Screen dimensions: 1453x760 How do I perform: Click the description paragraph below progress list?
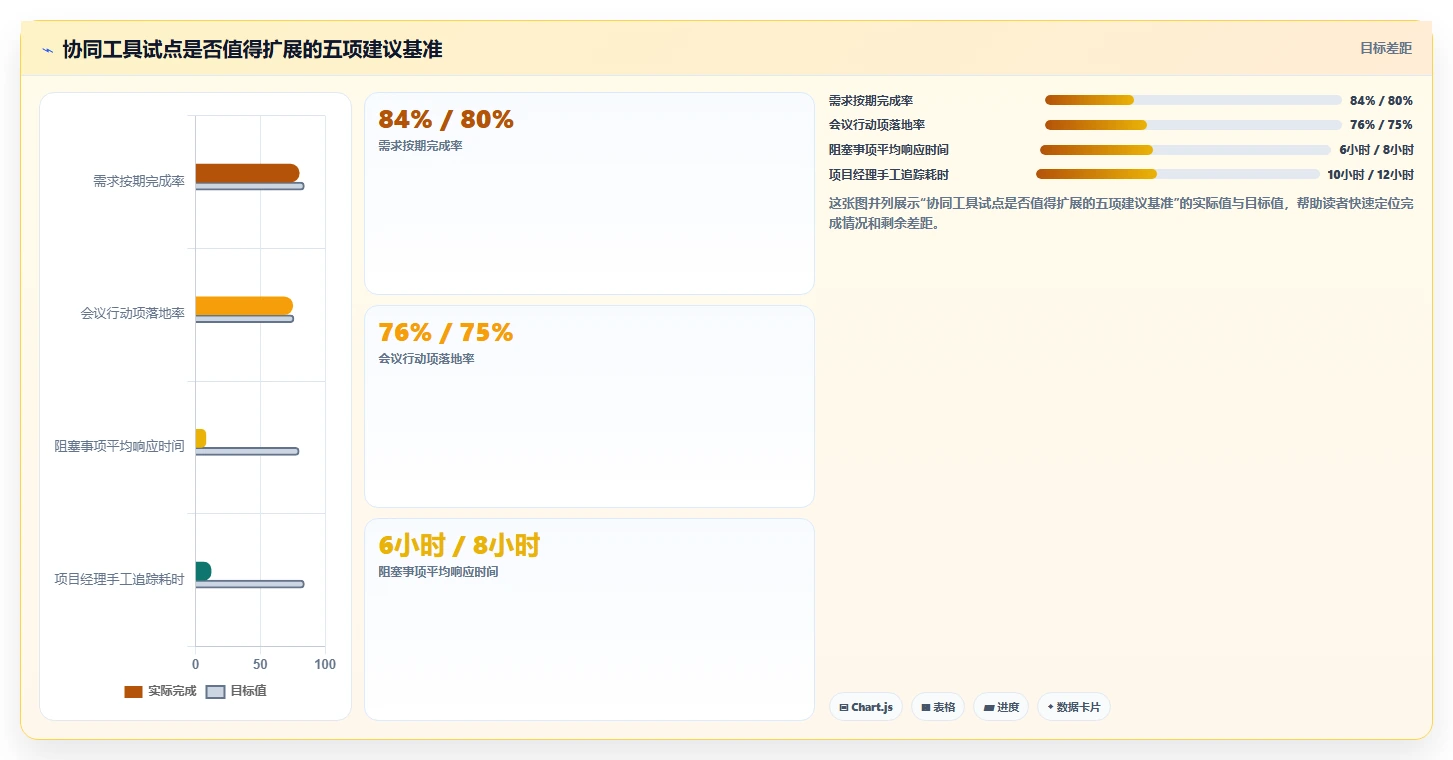pos(1121,213)
